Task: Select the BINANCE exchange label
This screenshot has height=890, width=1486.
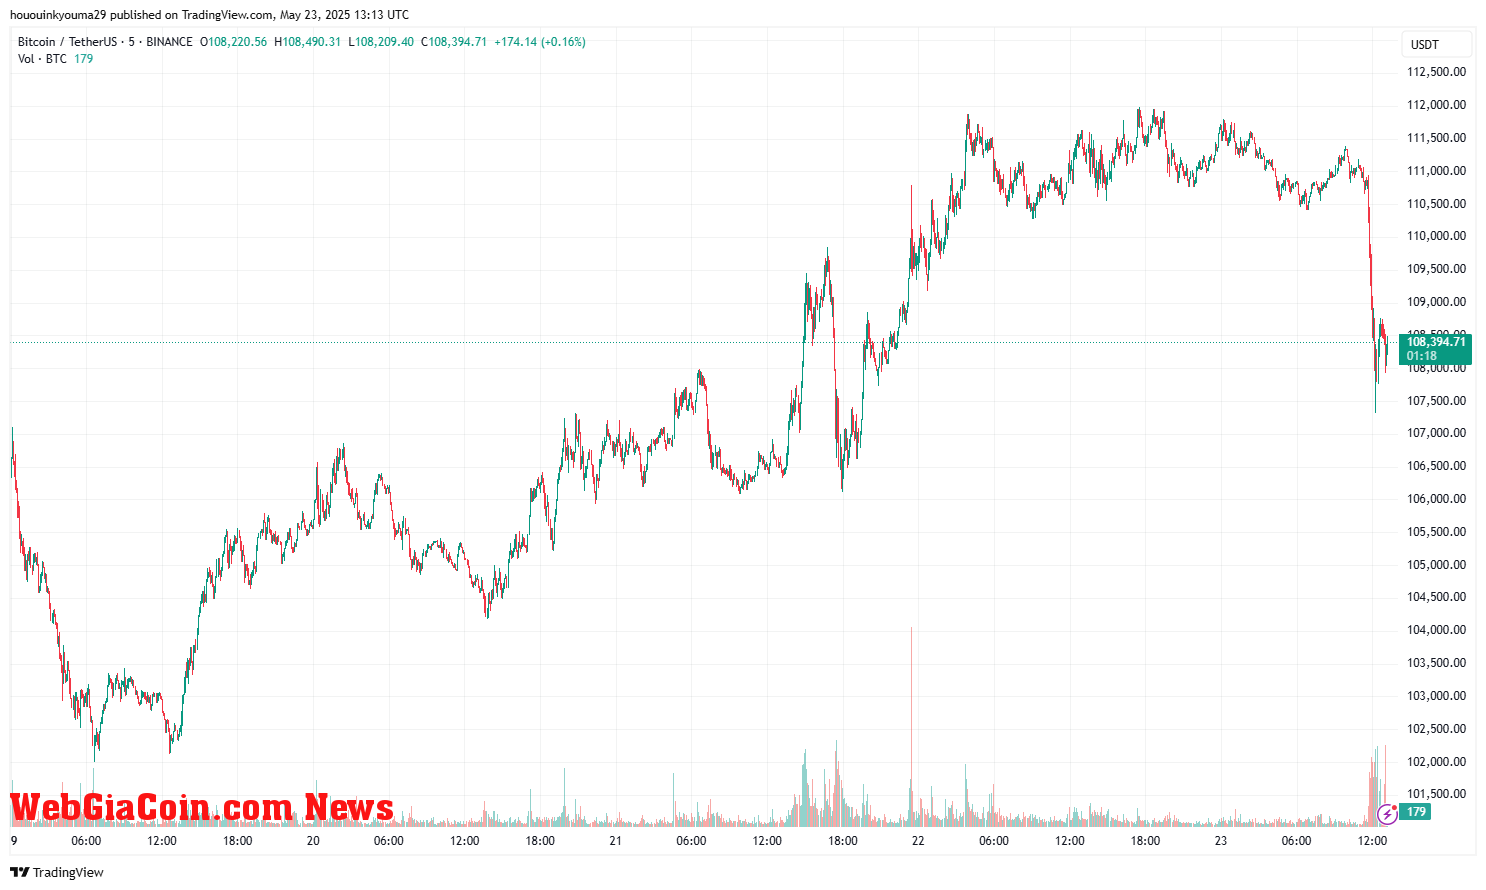Action: [x=169, y=42]
